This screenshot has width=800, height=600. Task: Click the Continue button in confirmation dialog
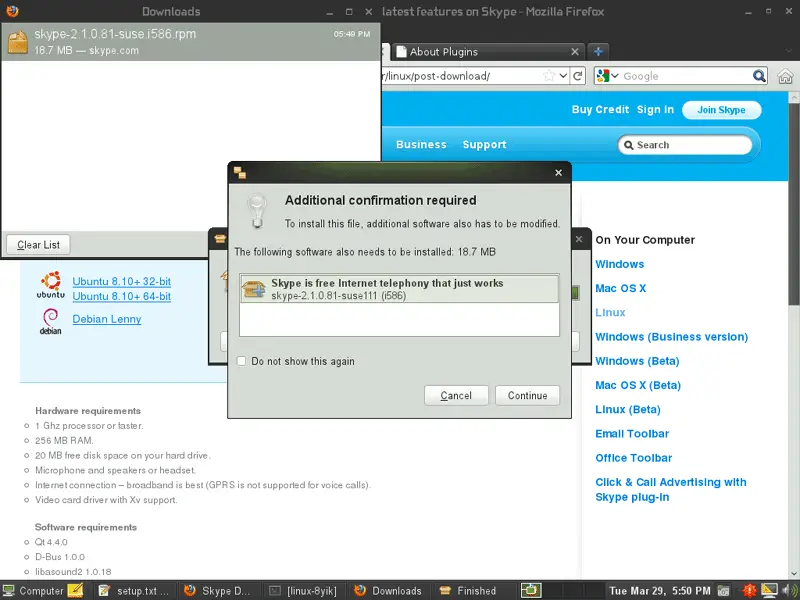527,395
